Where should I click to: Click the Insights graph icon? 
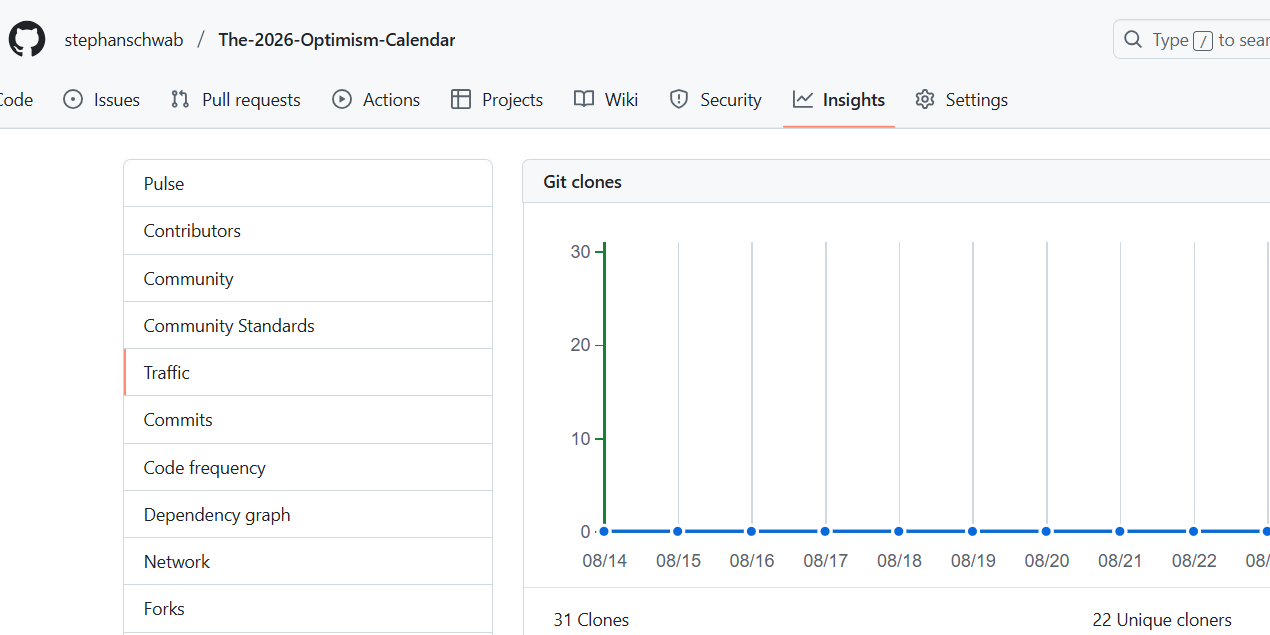[803, 100]
